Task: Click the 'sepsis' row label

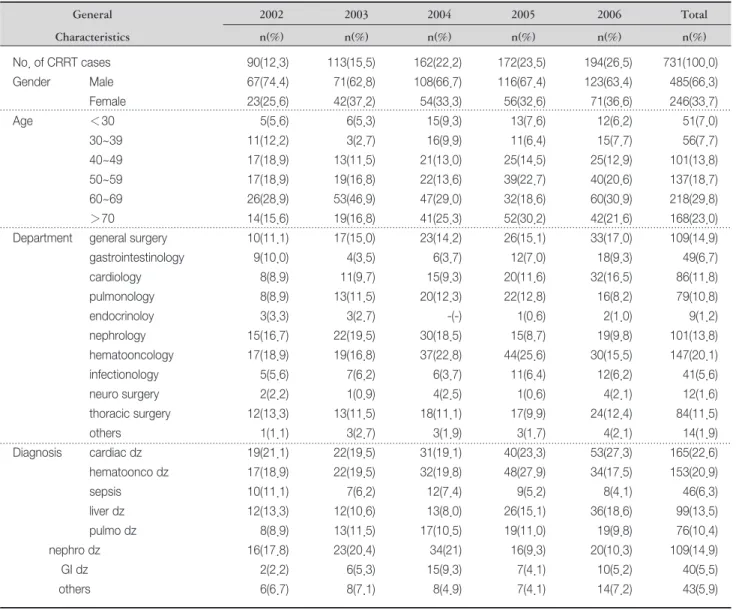Action: click(105, 492)
